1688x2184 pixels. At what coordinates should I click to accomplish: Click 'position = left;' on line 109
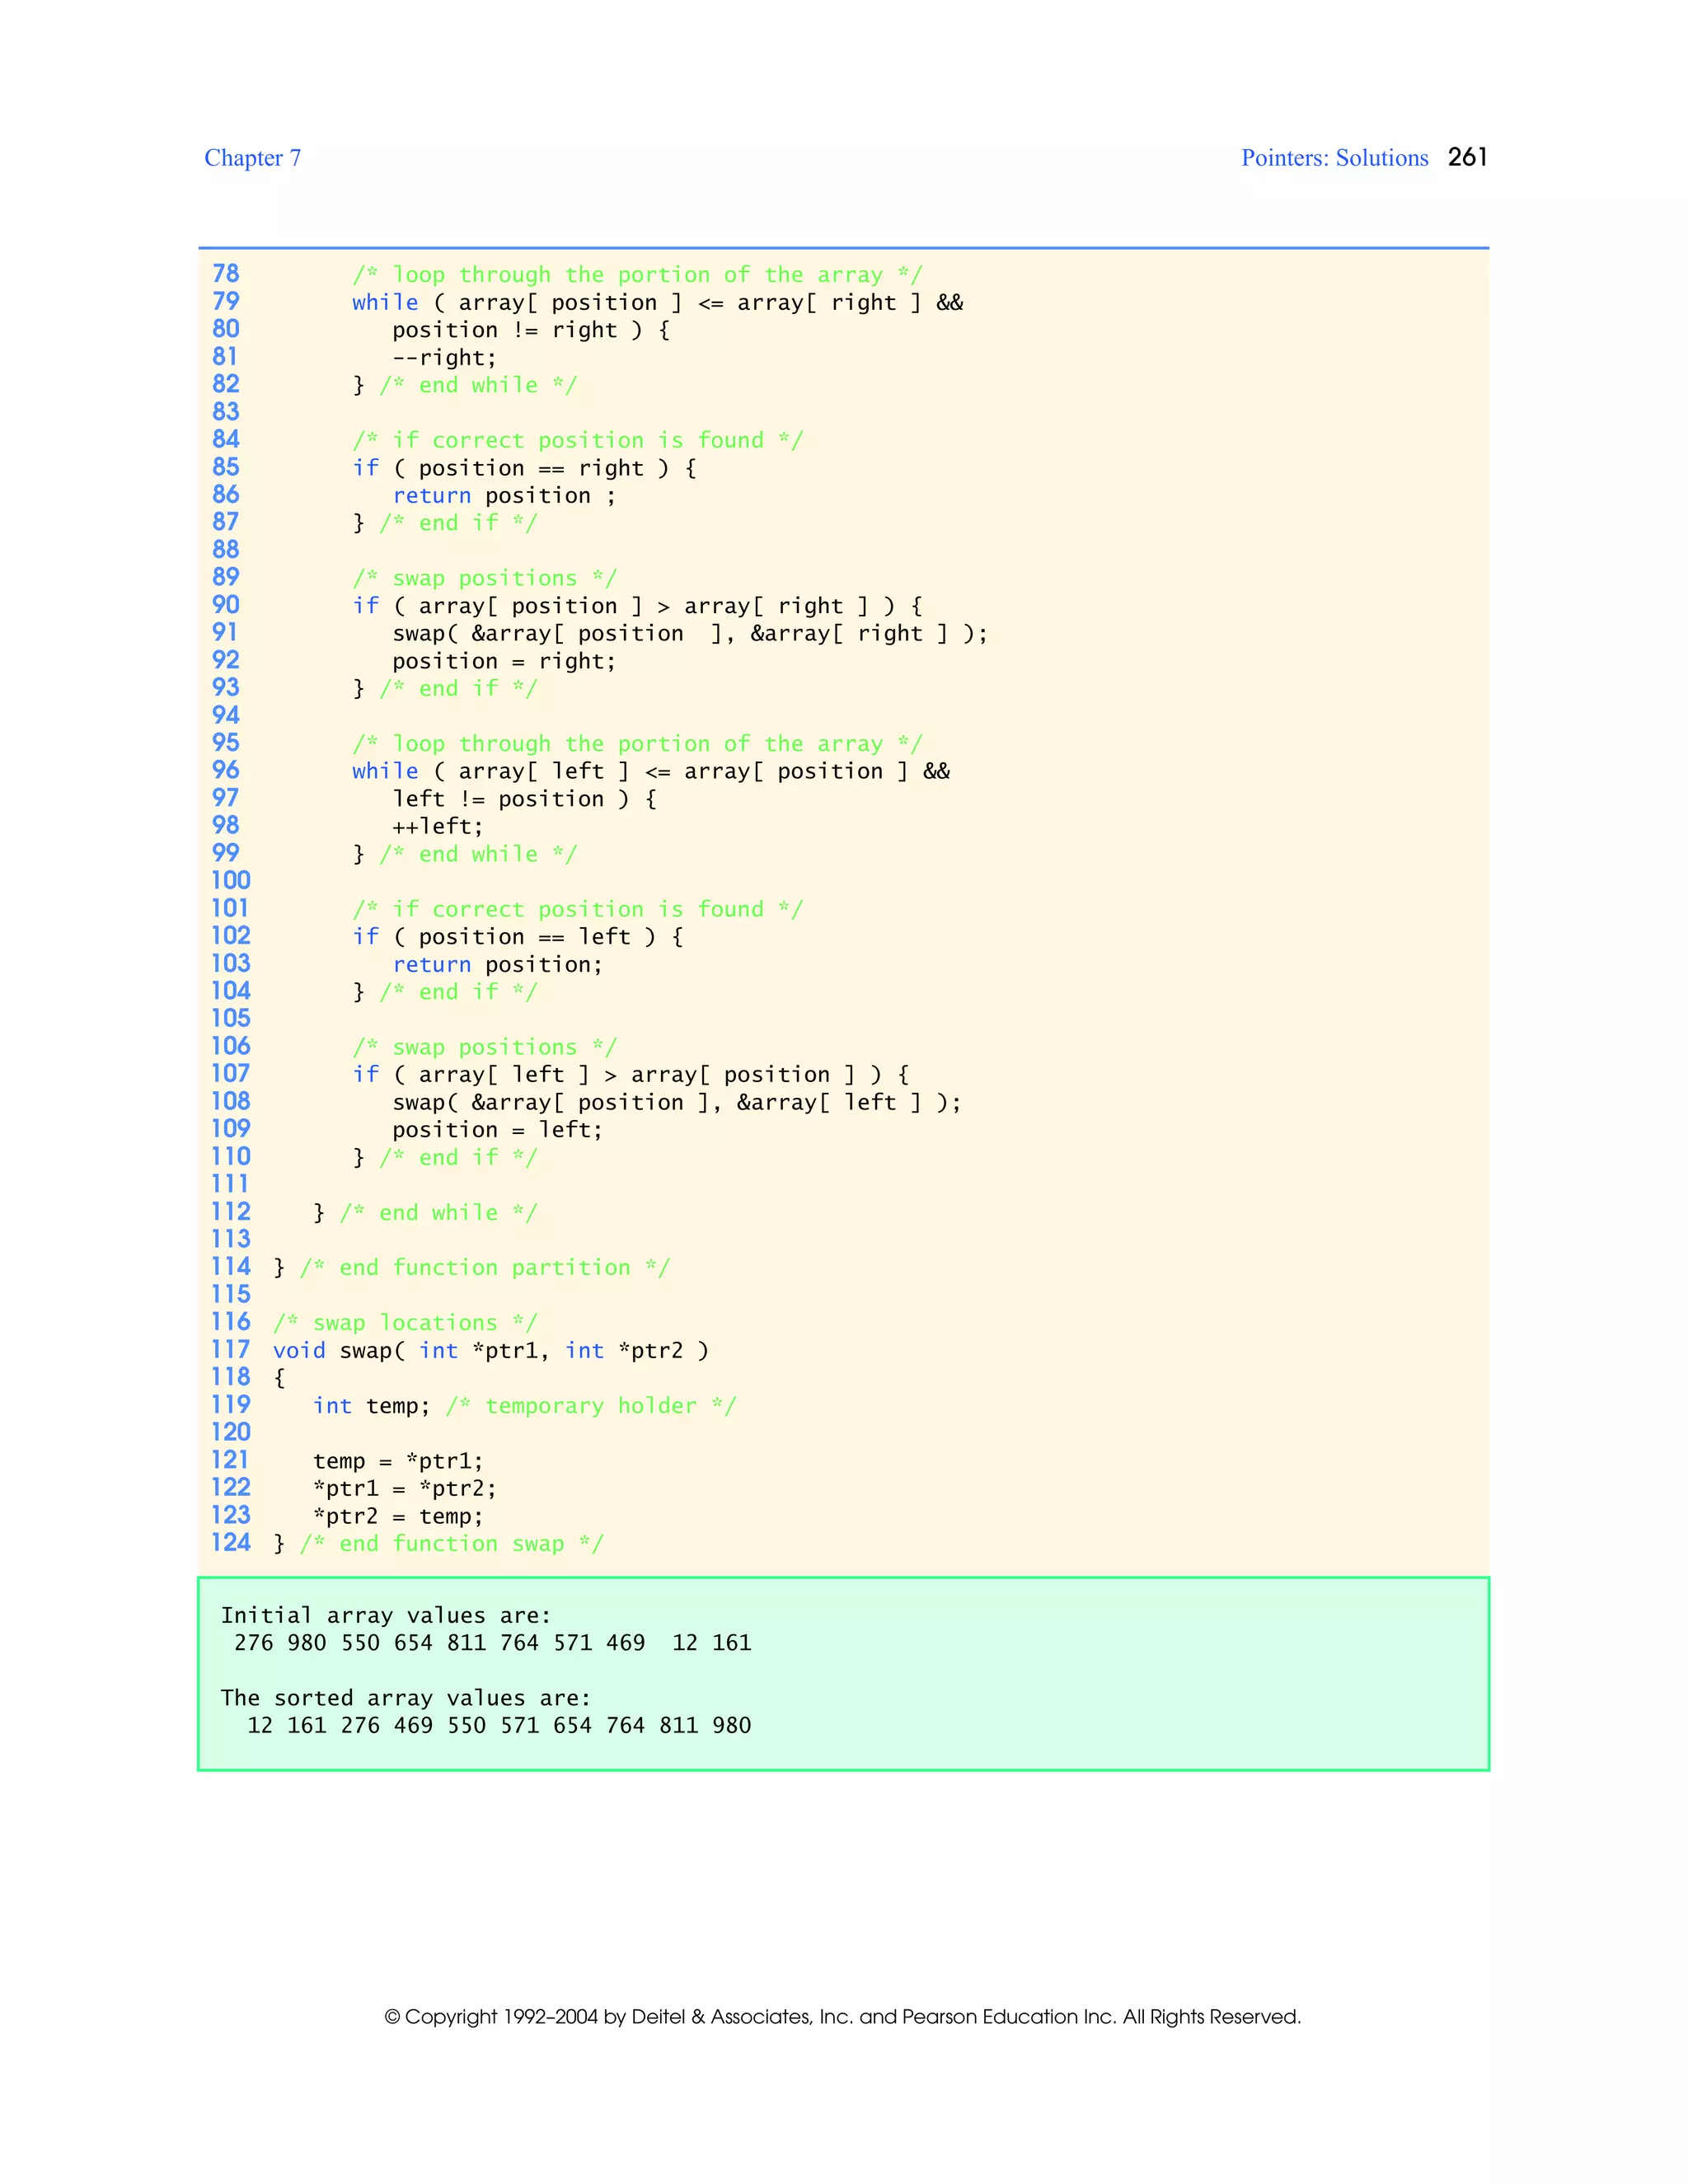pos(497,1130)
